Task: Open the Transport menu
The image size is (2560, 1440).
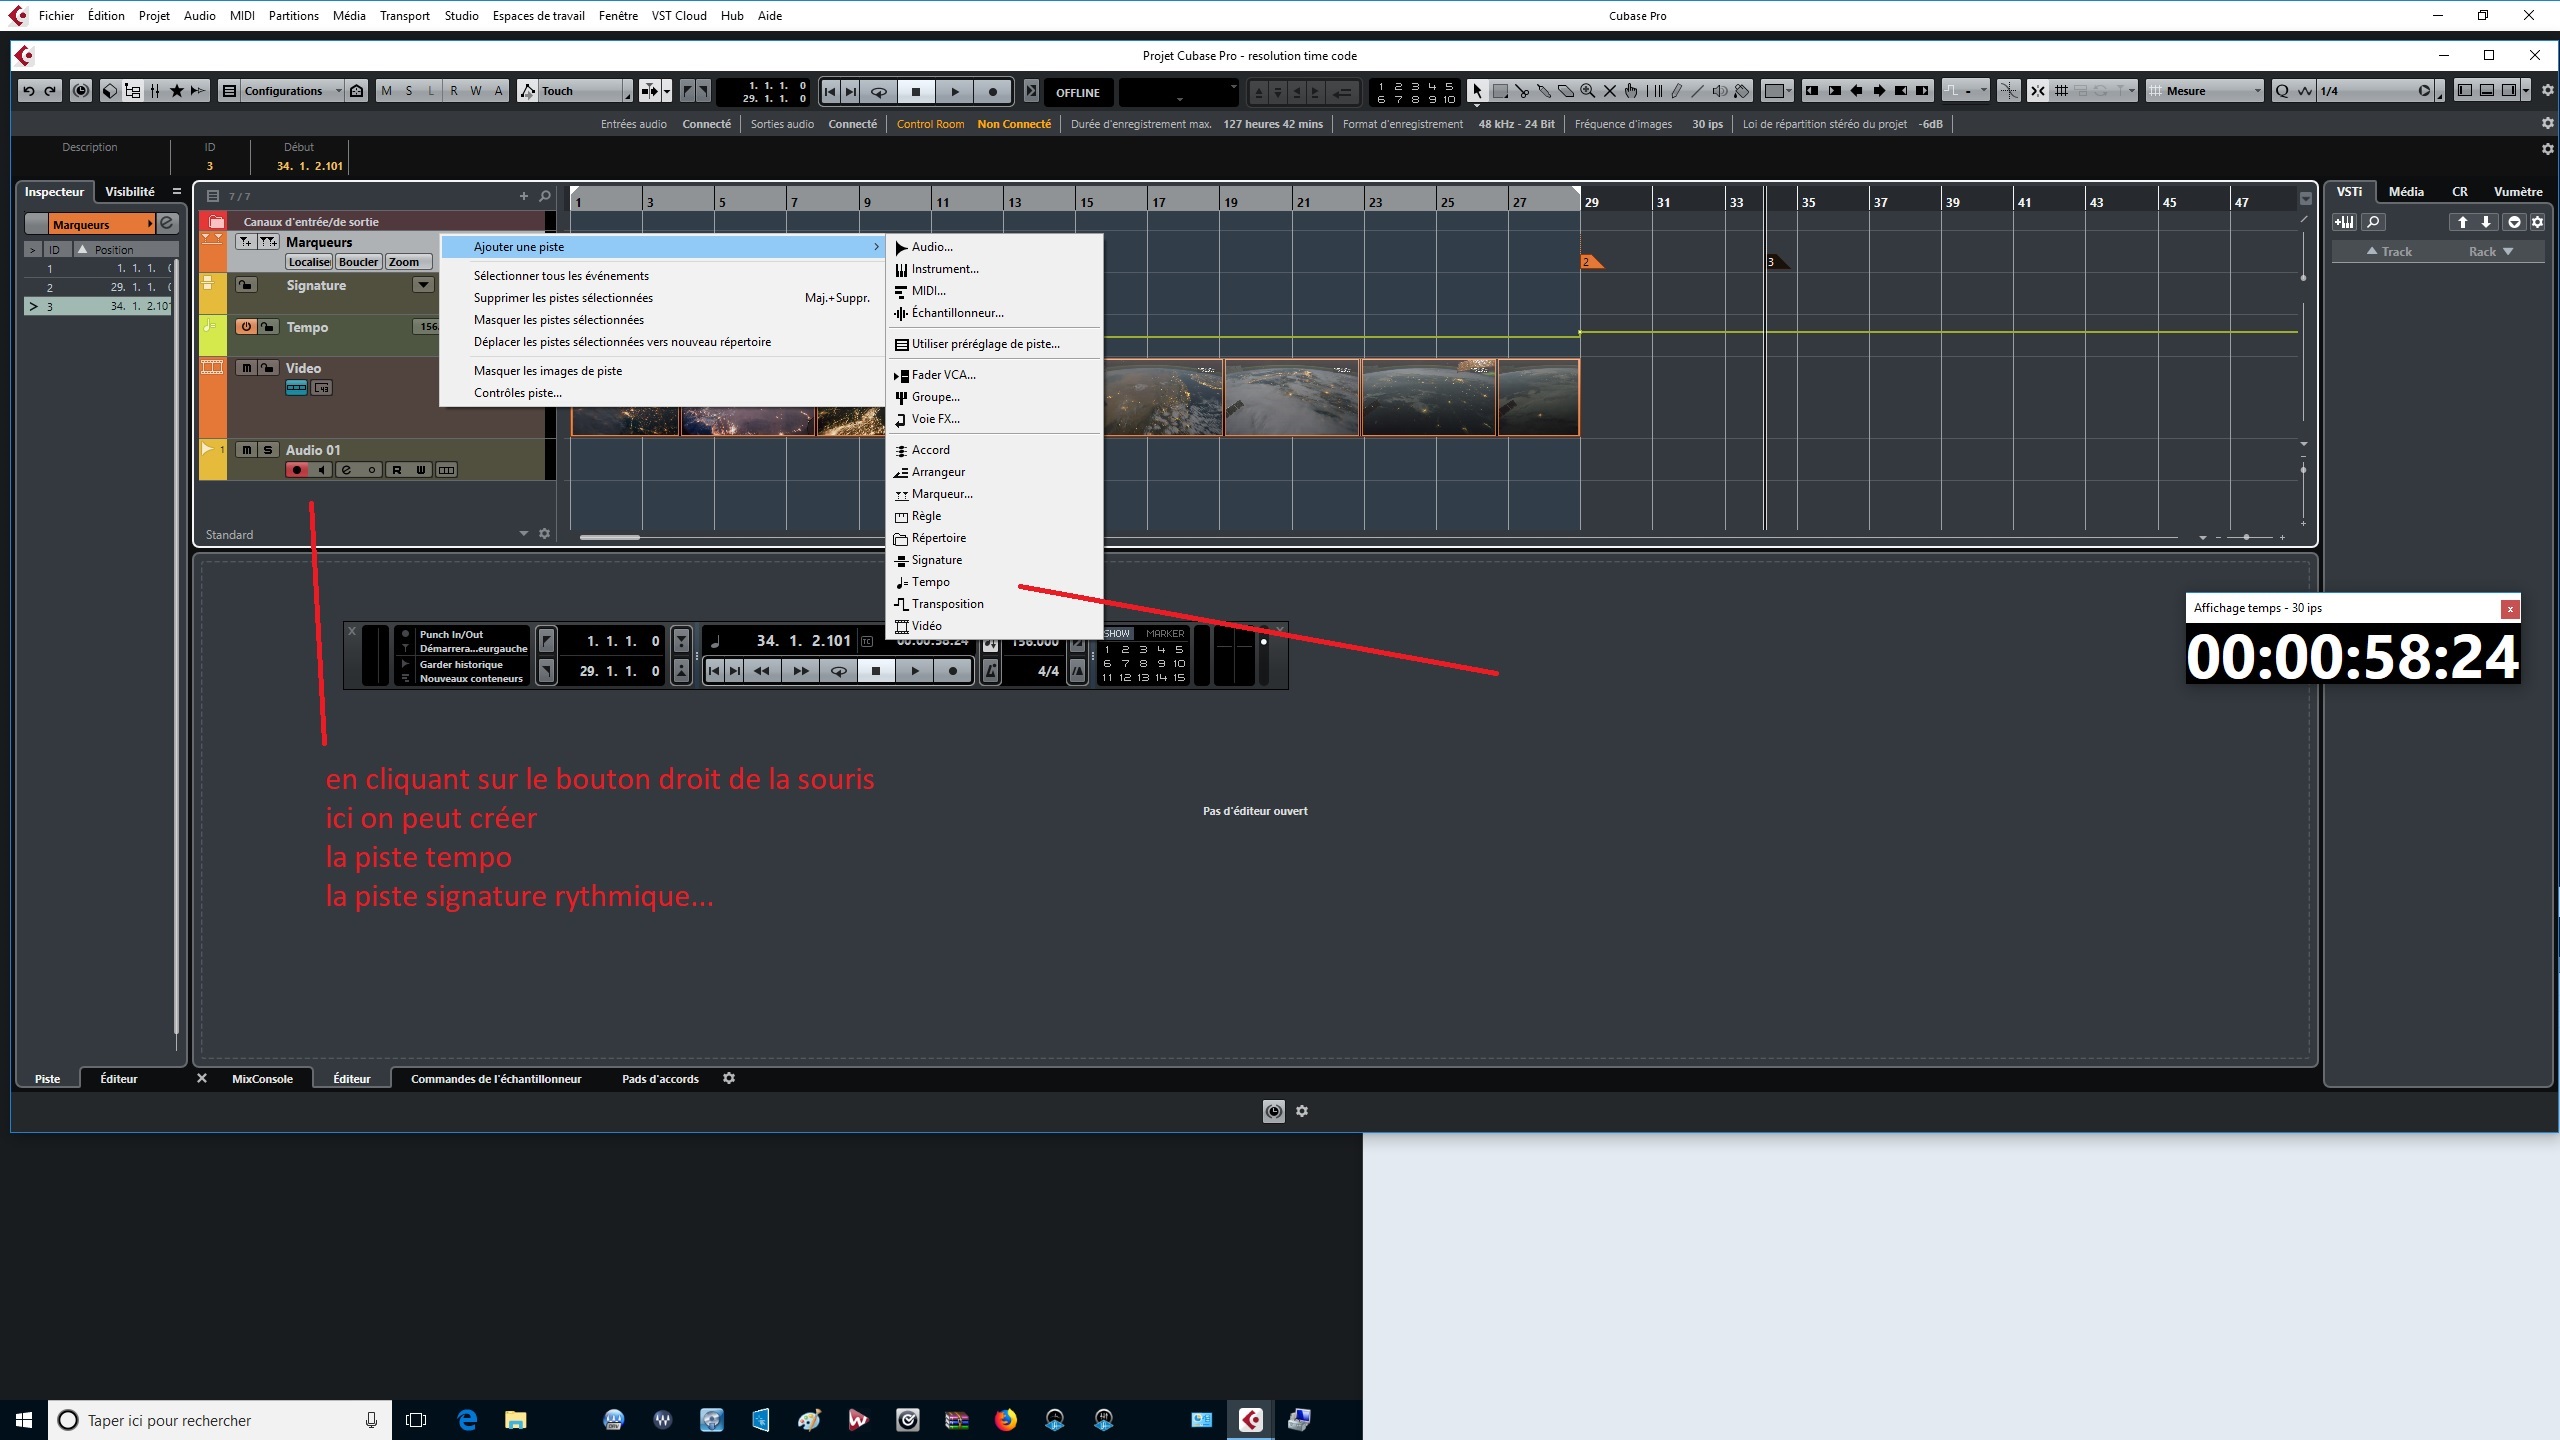Action: tap(404, 15)
